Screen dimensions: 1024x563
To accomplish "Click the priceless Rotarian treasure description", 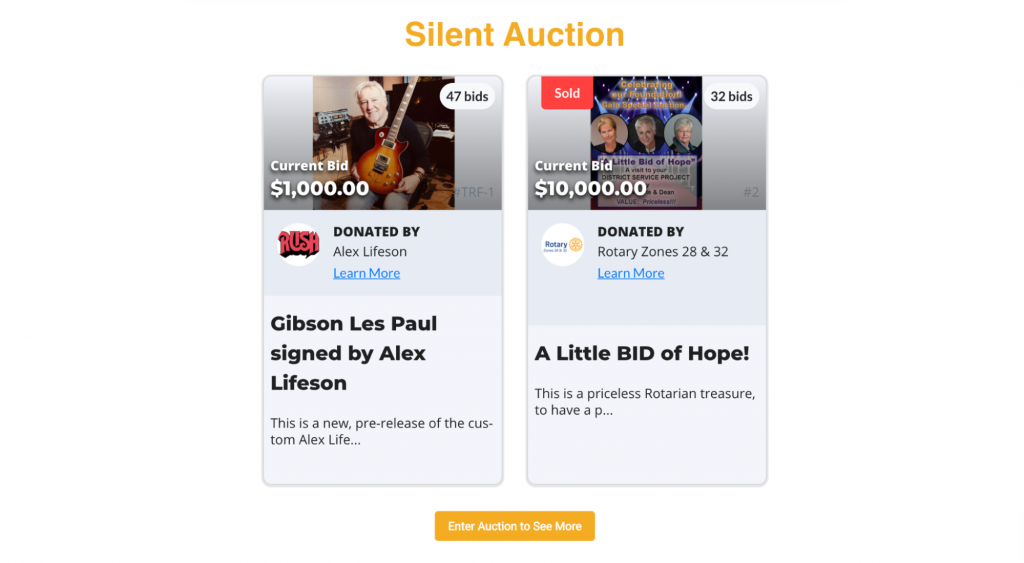I will 645,402.
